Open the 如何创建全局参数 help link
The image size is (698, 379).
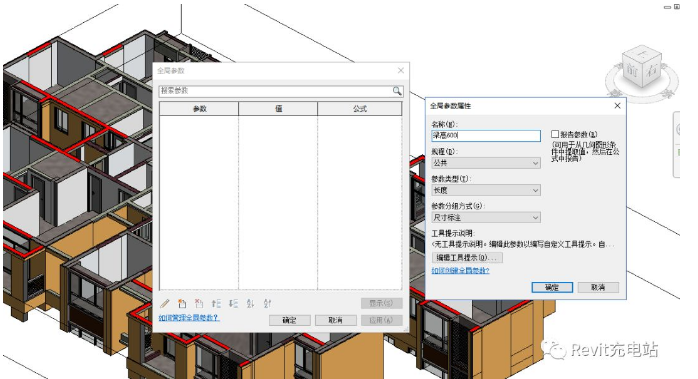(x=460, y=270)
